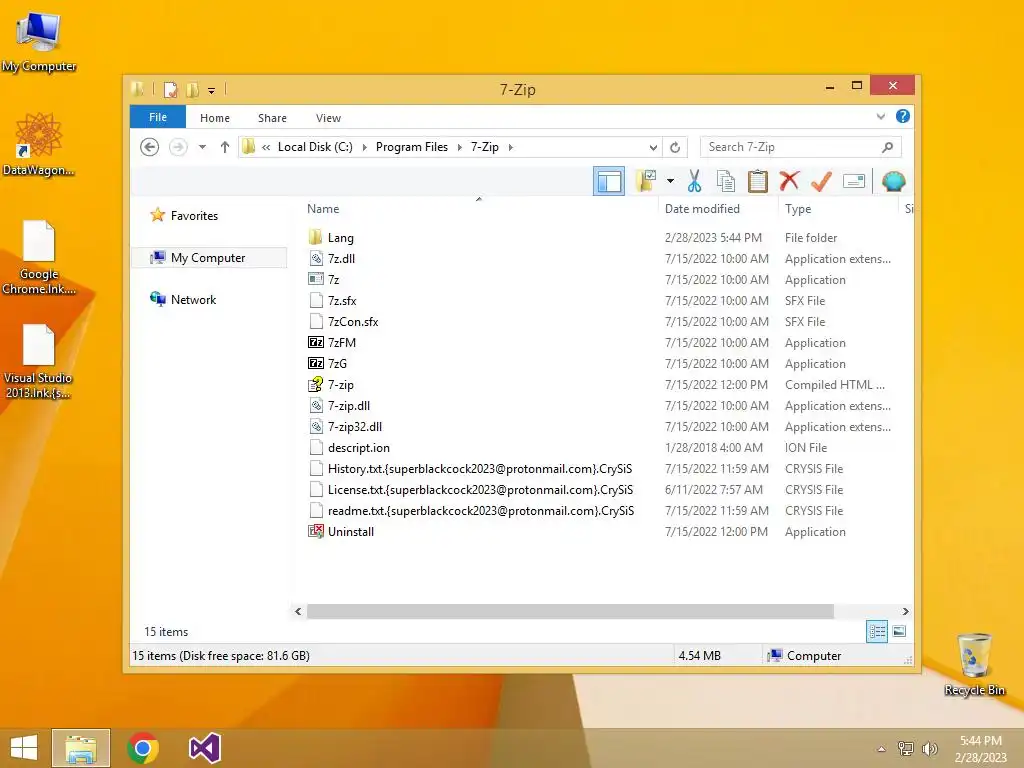Select the Lang folder

pyautogui.click(x=340, y=238)
